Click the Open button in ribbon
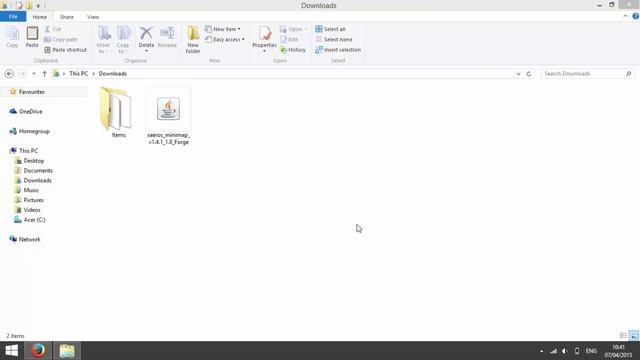This screenshot has height=360, width=640. tap(293, 29)
